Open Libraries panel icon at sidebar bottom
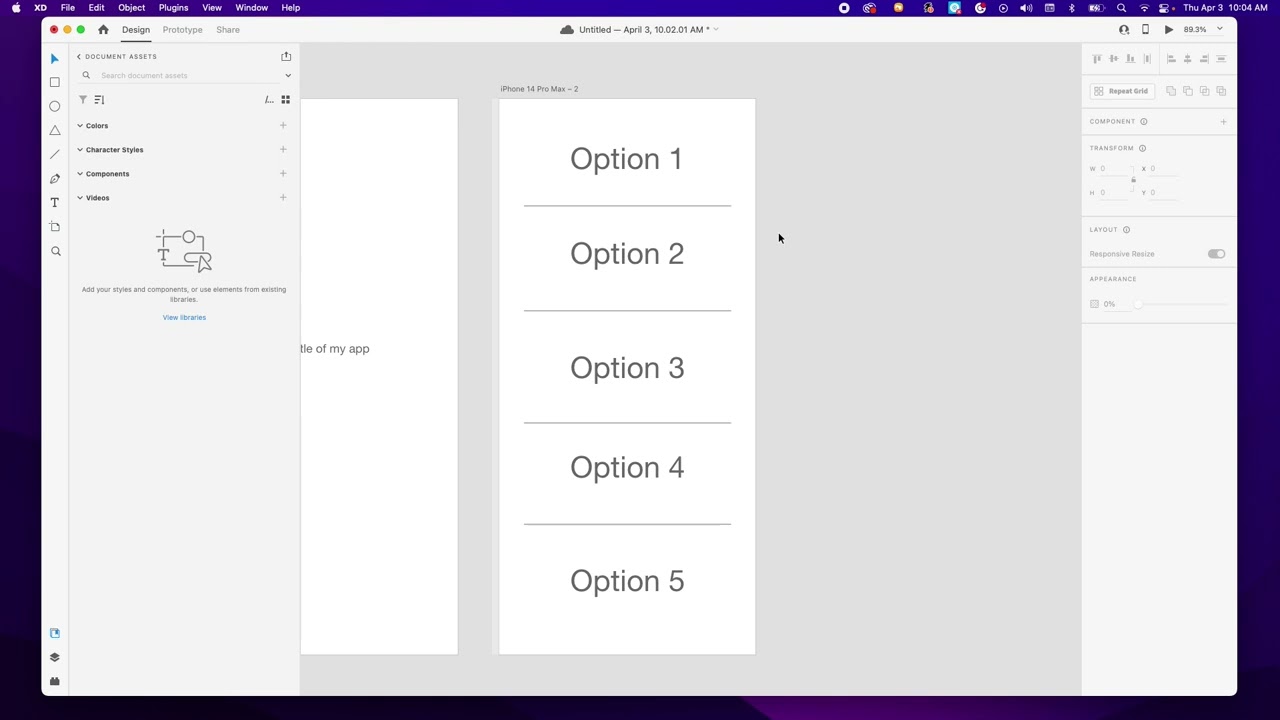This screenshot has width=1280, height=720. [x=55, y=633]
